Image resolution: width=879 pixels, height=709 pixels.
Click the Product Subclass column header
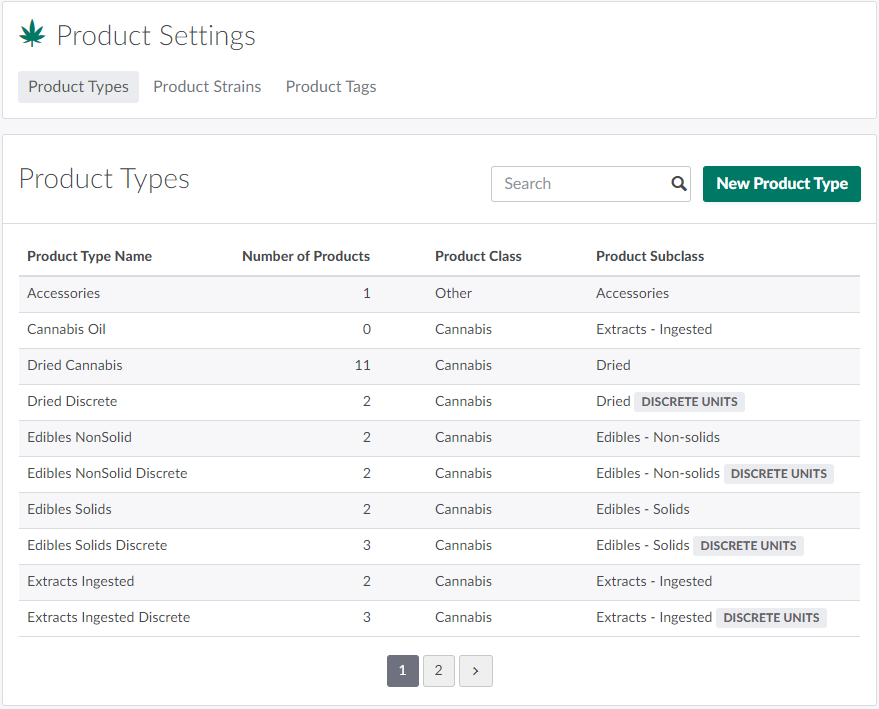coord(650,256)
